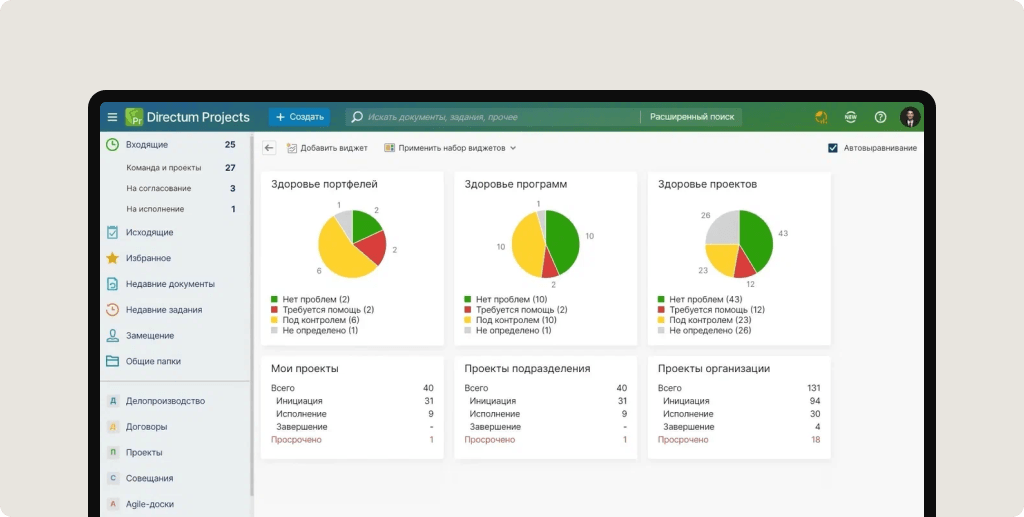Image resolution: width=1024 pixels, height=517 pixels.
Task: Click the back arrow icon
Action: click(269, 148)
